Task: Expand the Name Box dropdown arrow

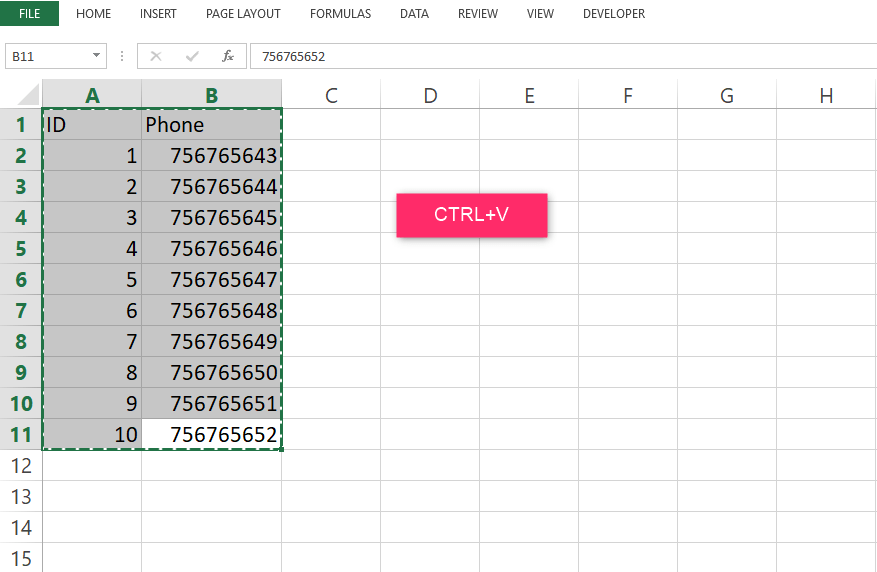Action: [x=96, y=55]
